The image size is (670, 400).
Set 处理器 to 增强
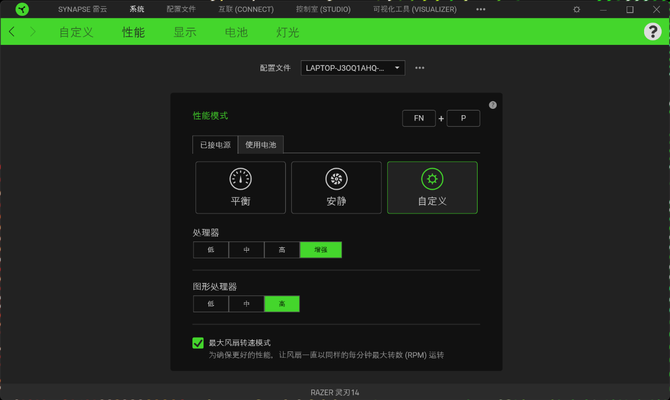coord(321,250)
